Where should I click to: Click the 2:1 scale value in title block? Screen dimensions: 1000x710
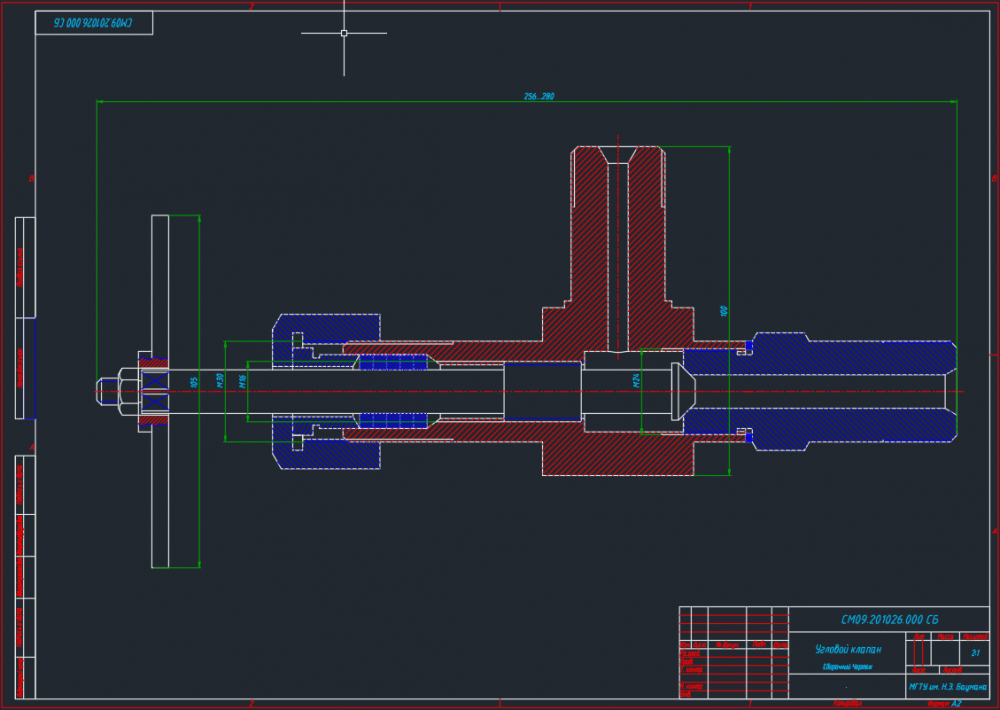[975, 651]
